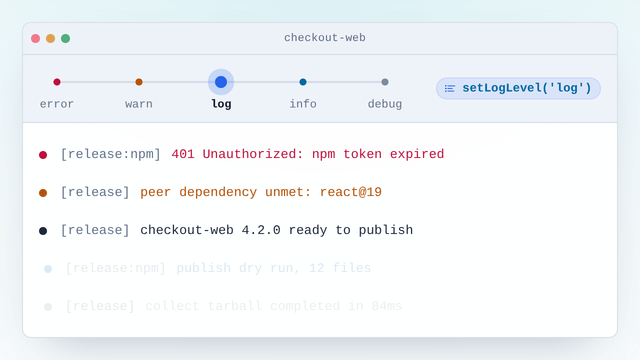Click the red dot beside the 401 Unauthorized line

pos(43,155)
